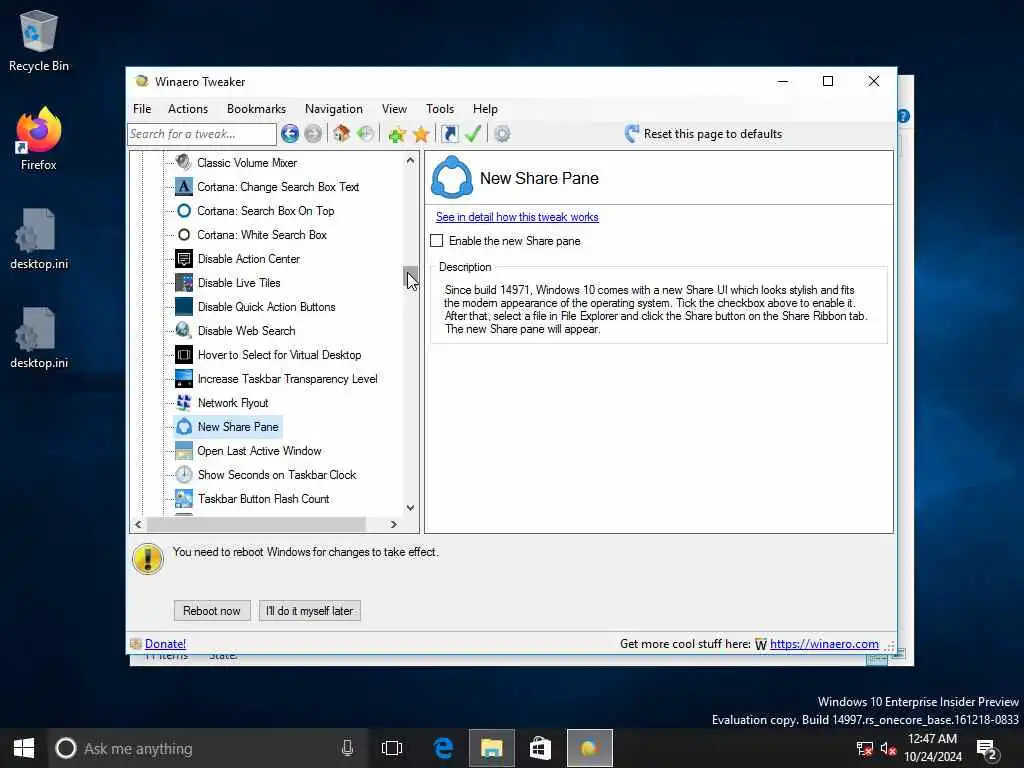Go to the Home page icon
The image size is (1024, 768).
pos(341,134)
